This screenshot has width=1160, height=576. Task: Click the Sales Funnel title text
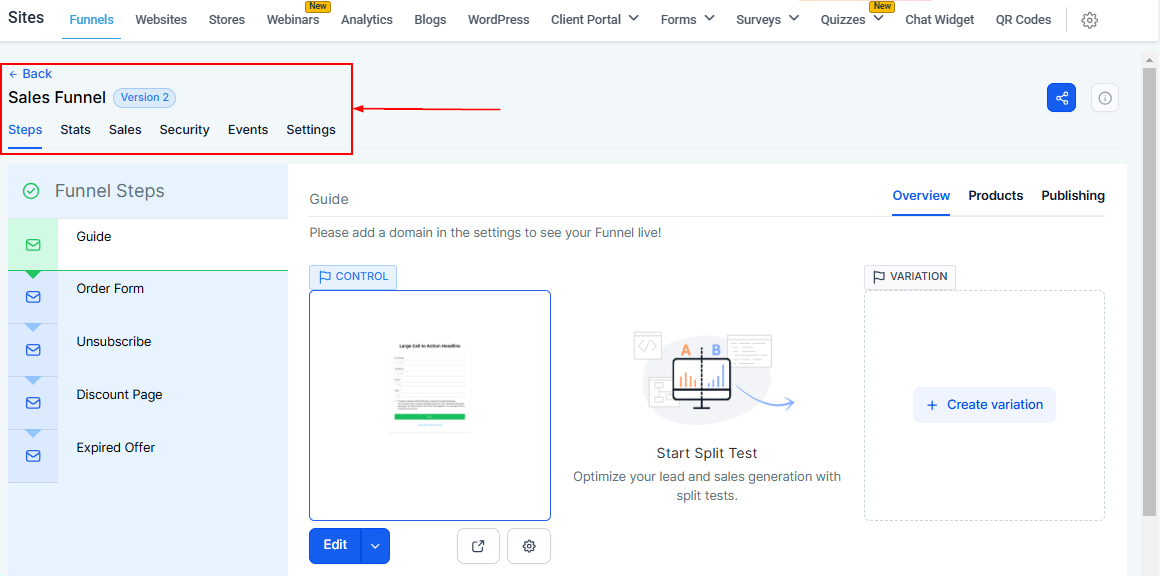click(x=57, y=98)
